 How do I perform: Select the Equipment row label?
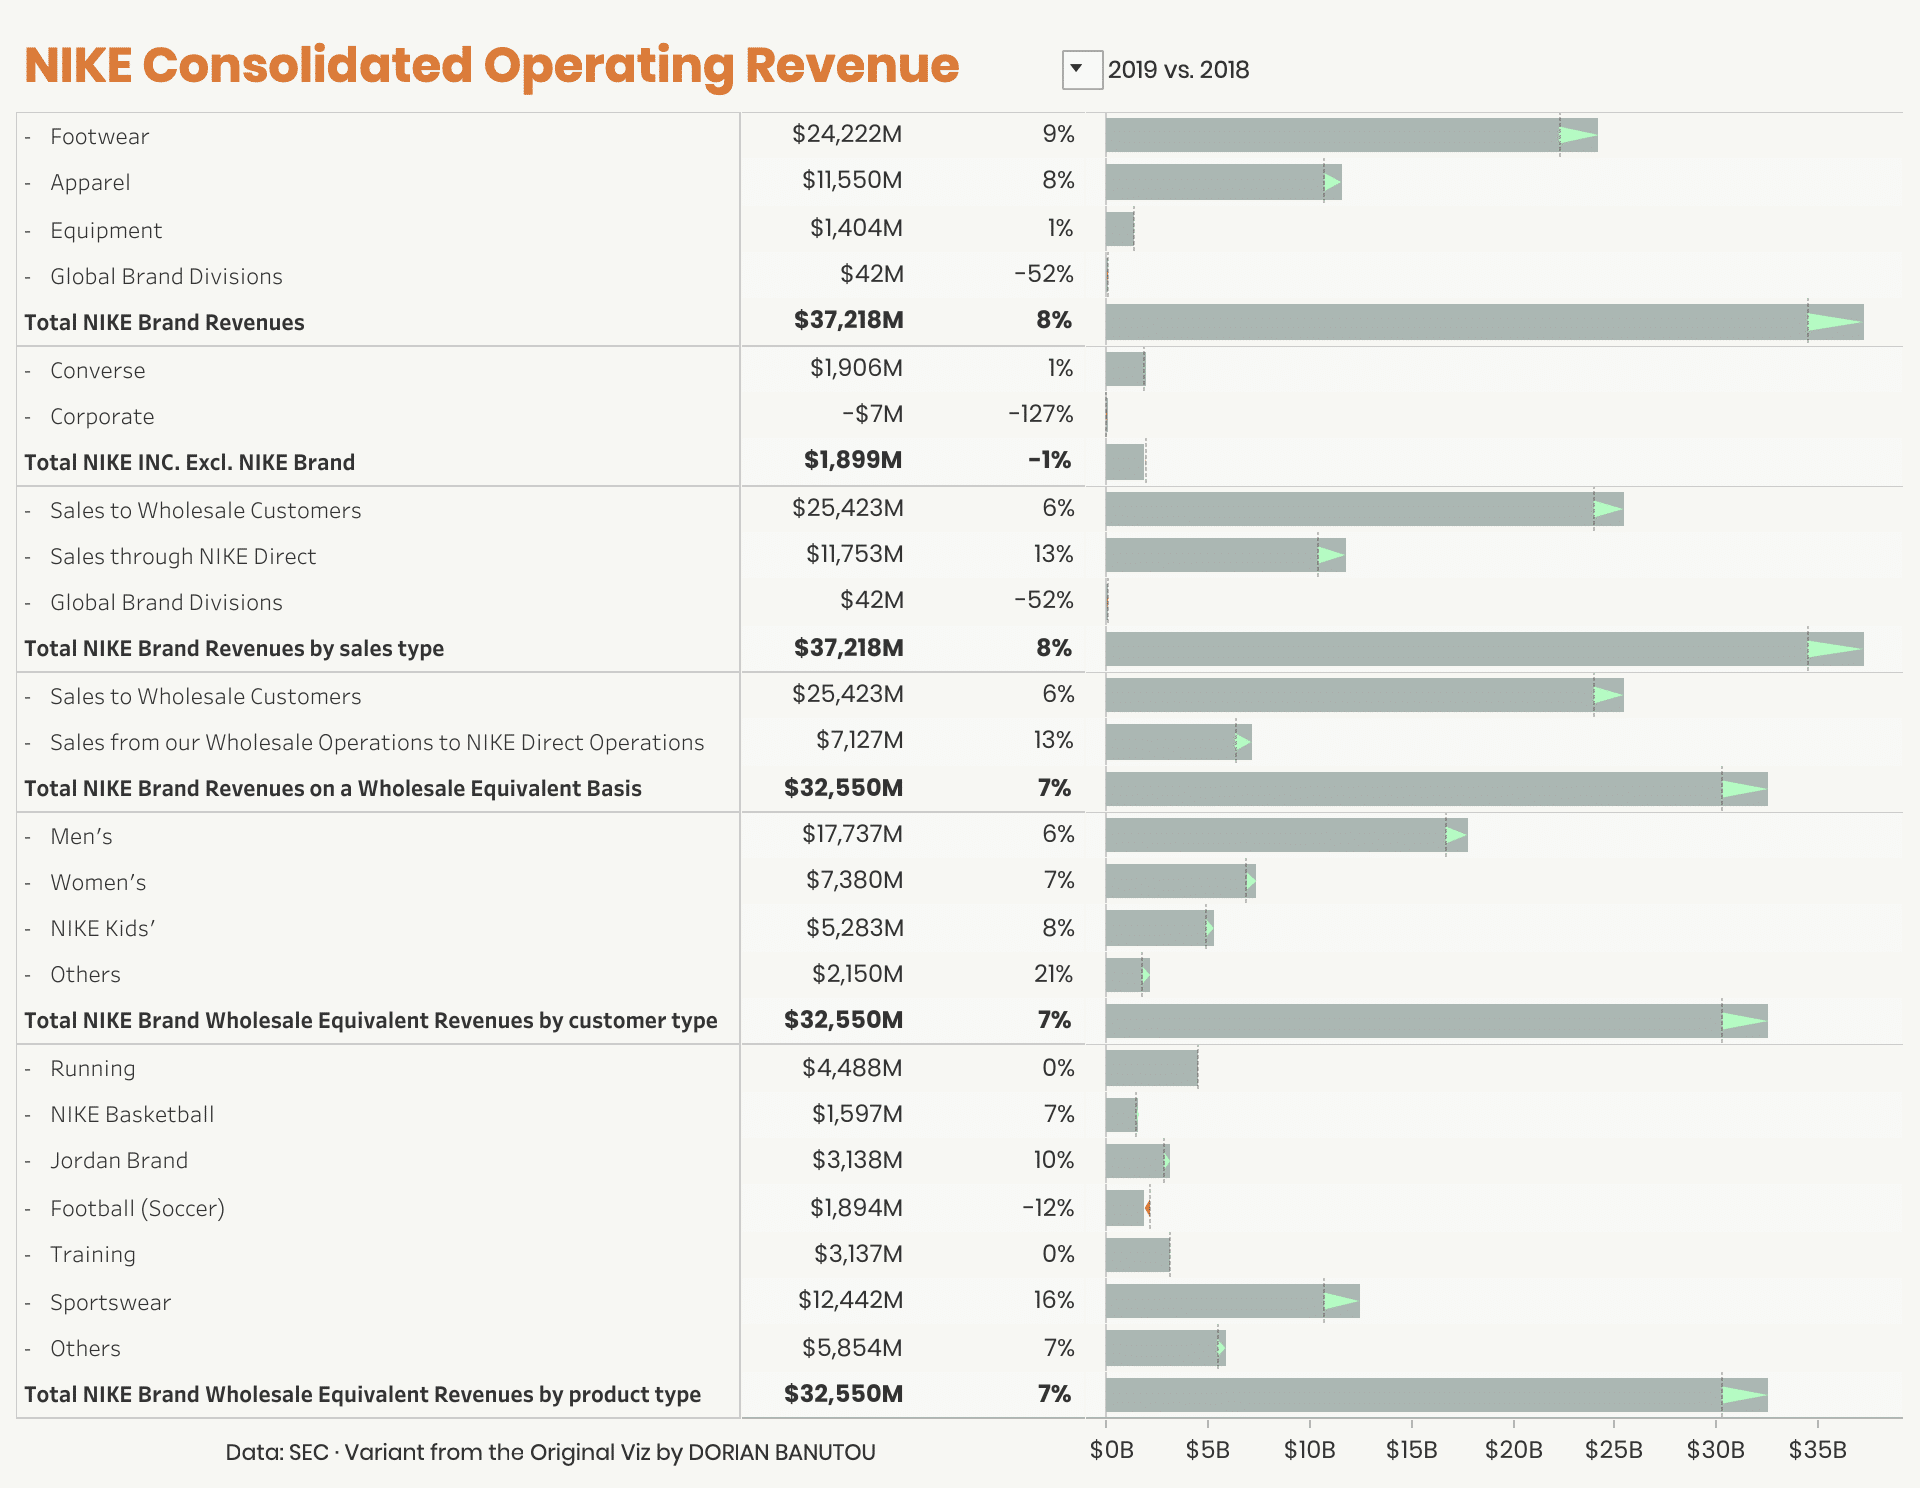106,231
